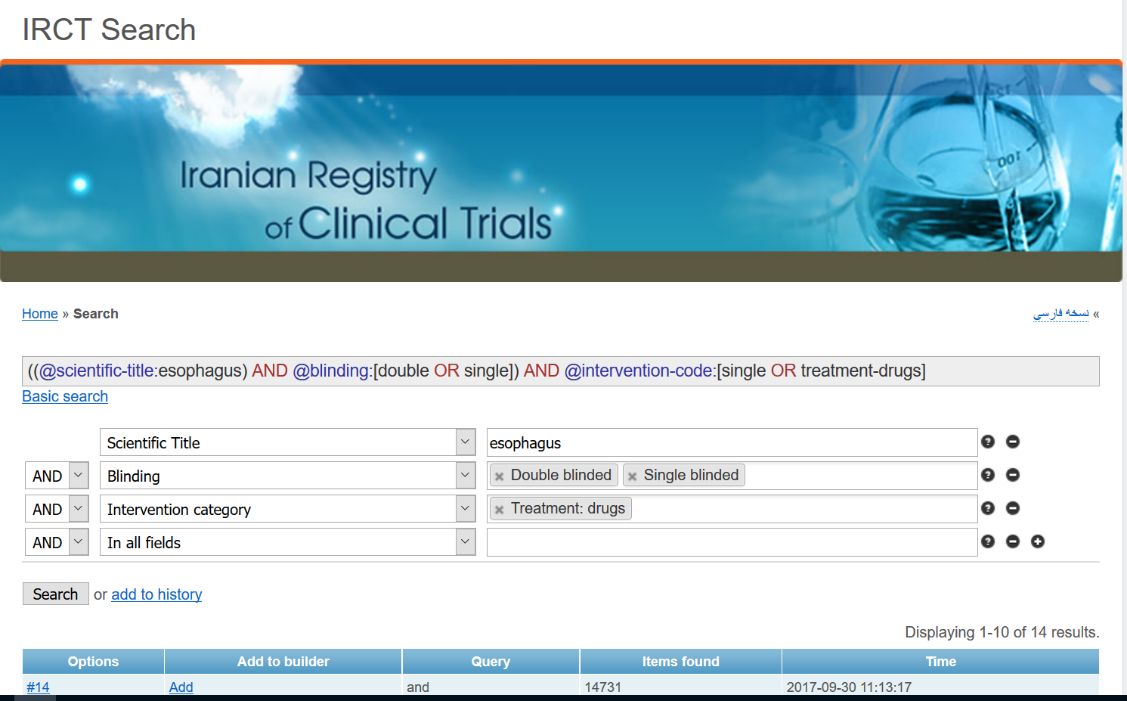Remove the 'Single blinded' tag
The height and width of the screenshot is (701, 1127).
pos(632,476)
